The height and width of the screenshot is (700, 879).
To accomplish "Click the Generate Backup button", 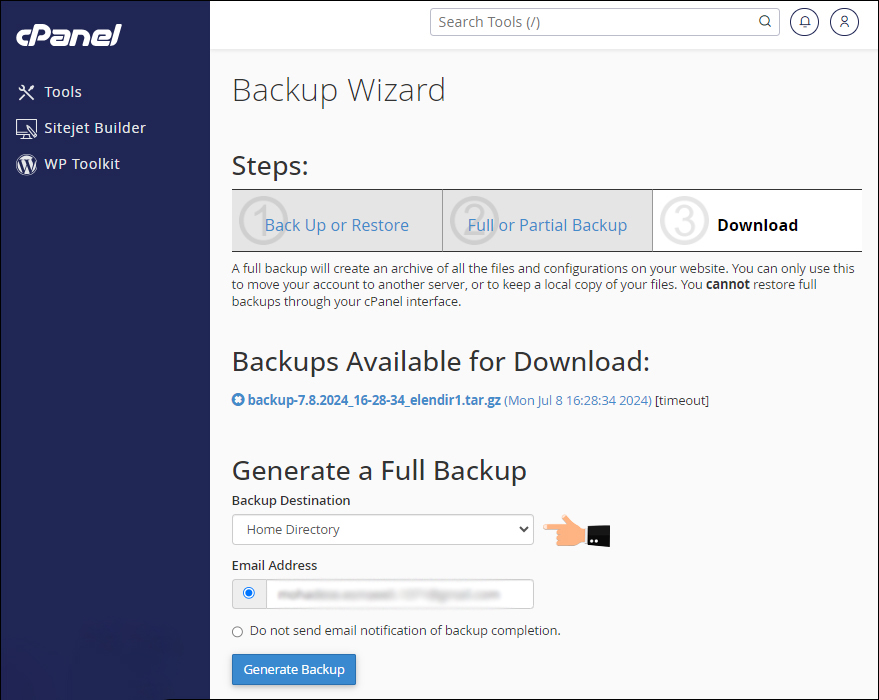I will [294, 669].
